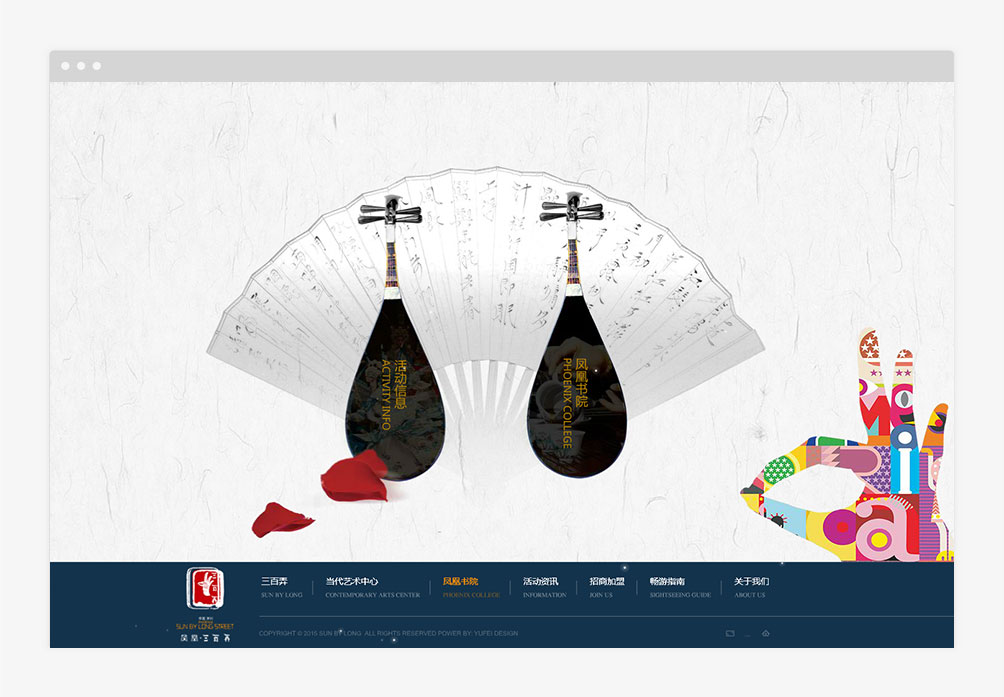Click the third dot in window title bar
The width and height of the screenshot is (1004, 697).
(x=97, y=66)
